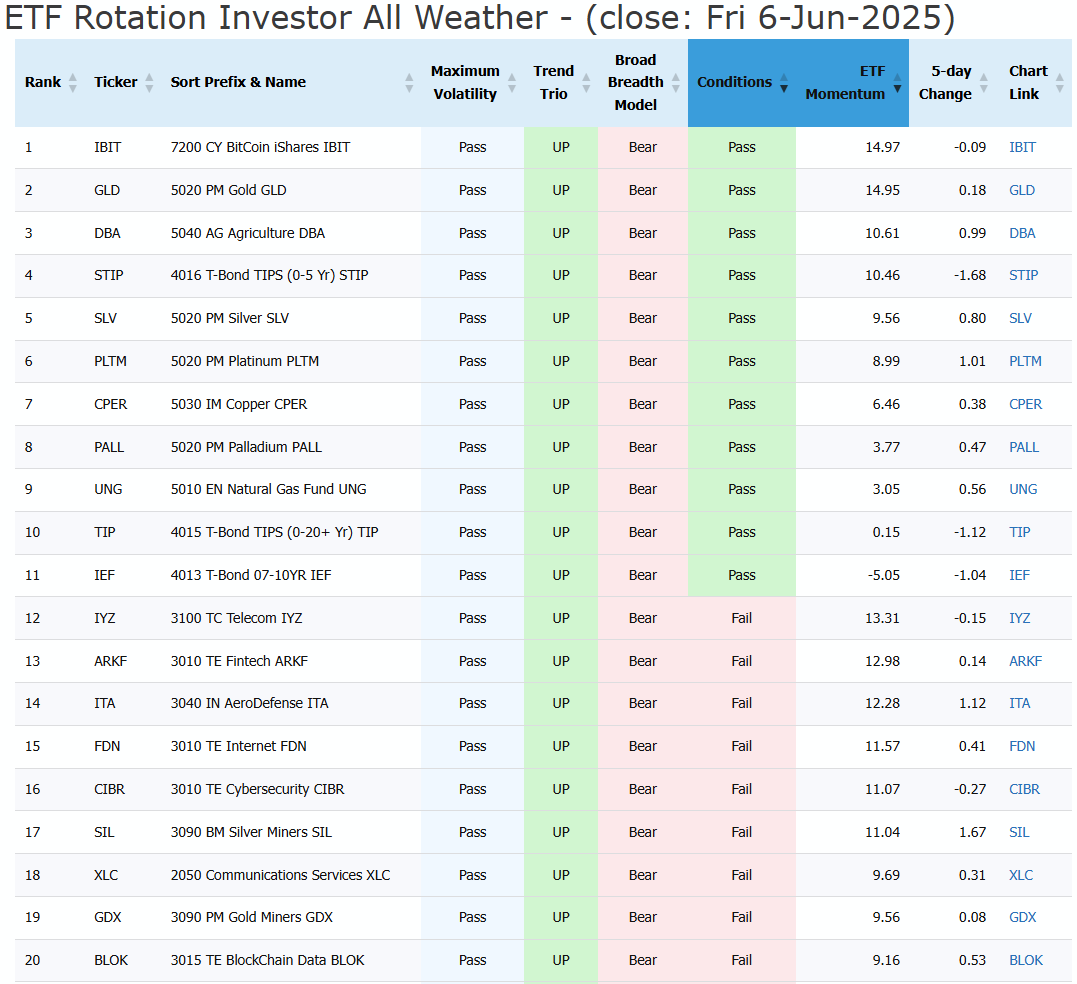Sort table by Rank column
This screenshot has width=1077, height=984.
[49, 82]
